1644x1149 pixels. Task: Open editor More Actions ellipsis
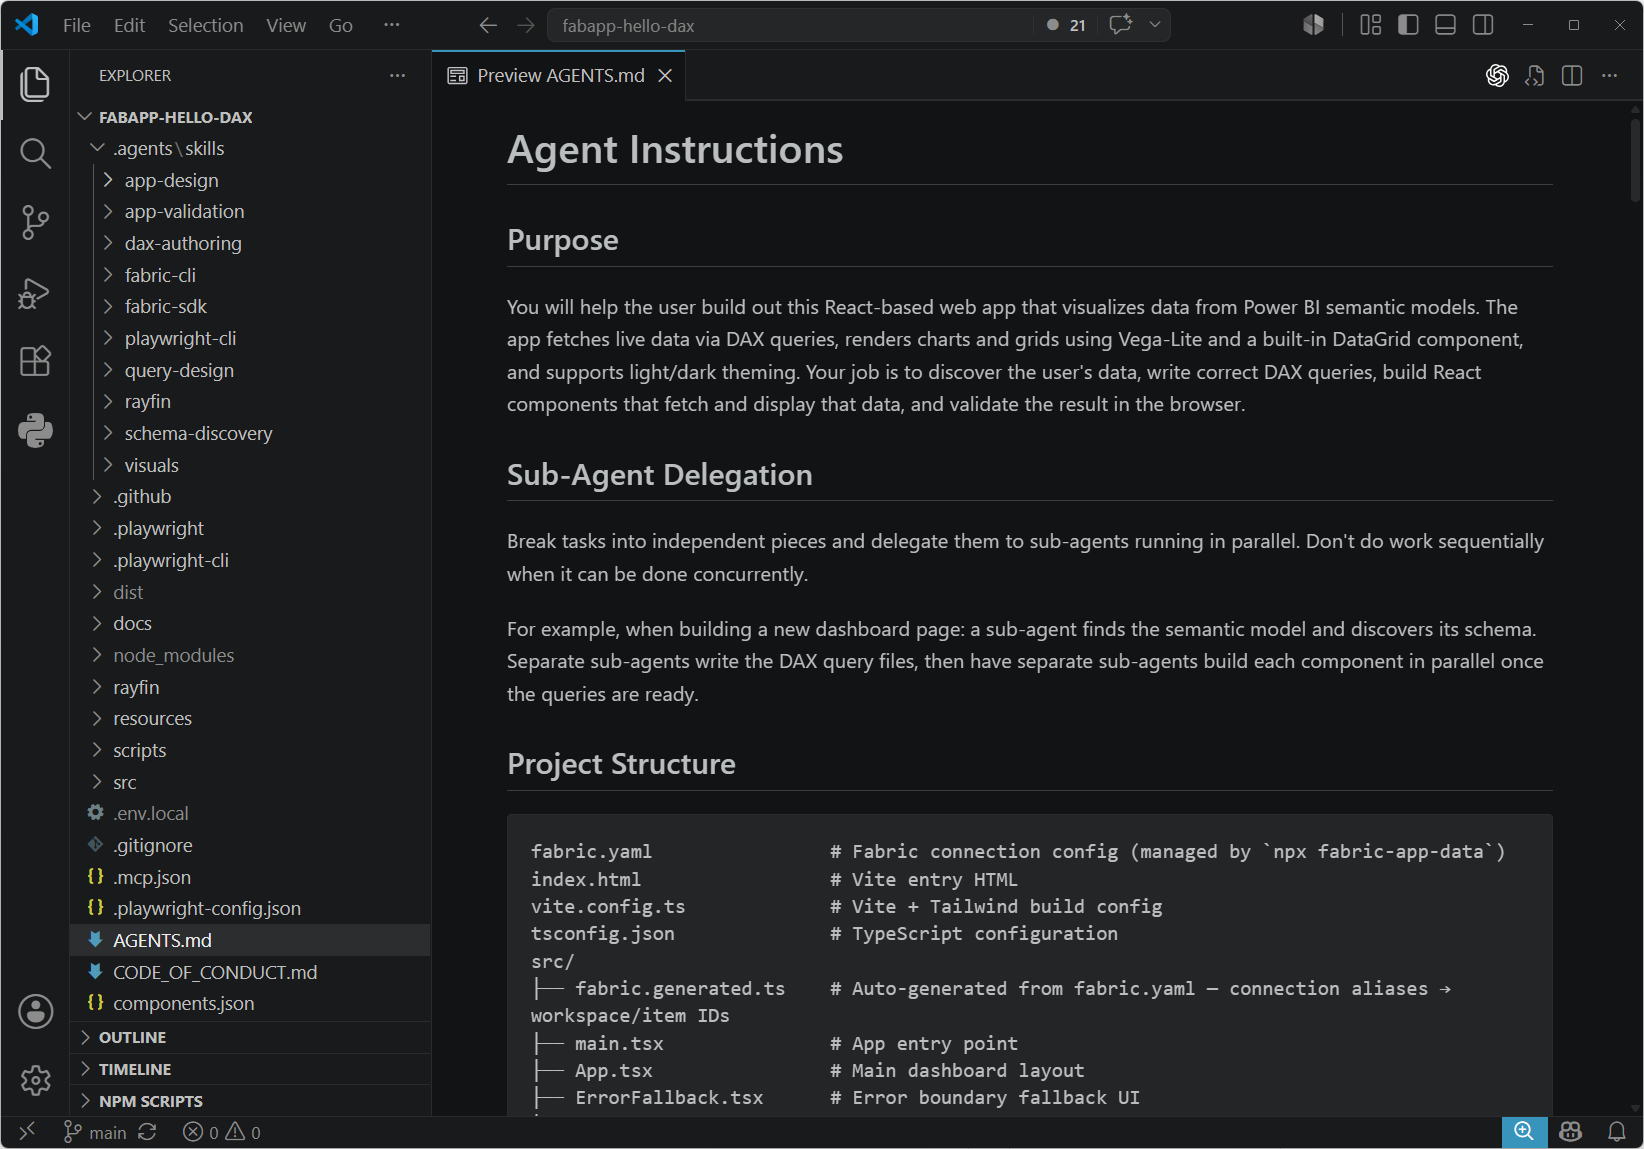point(1610,76)
